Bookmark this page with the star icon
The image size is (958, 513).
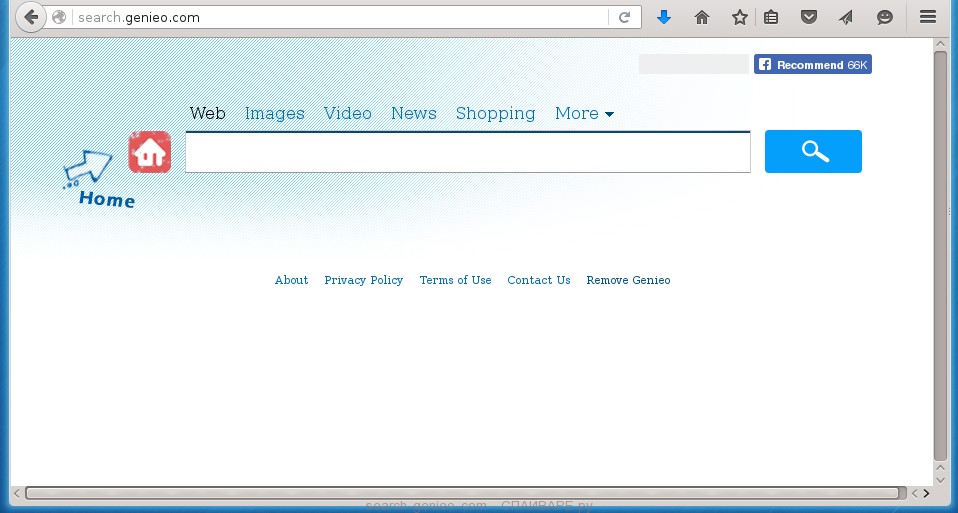pyautogui.click(x=740, y=17)
